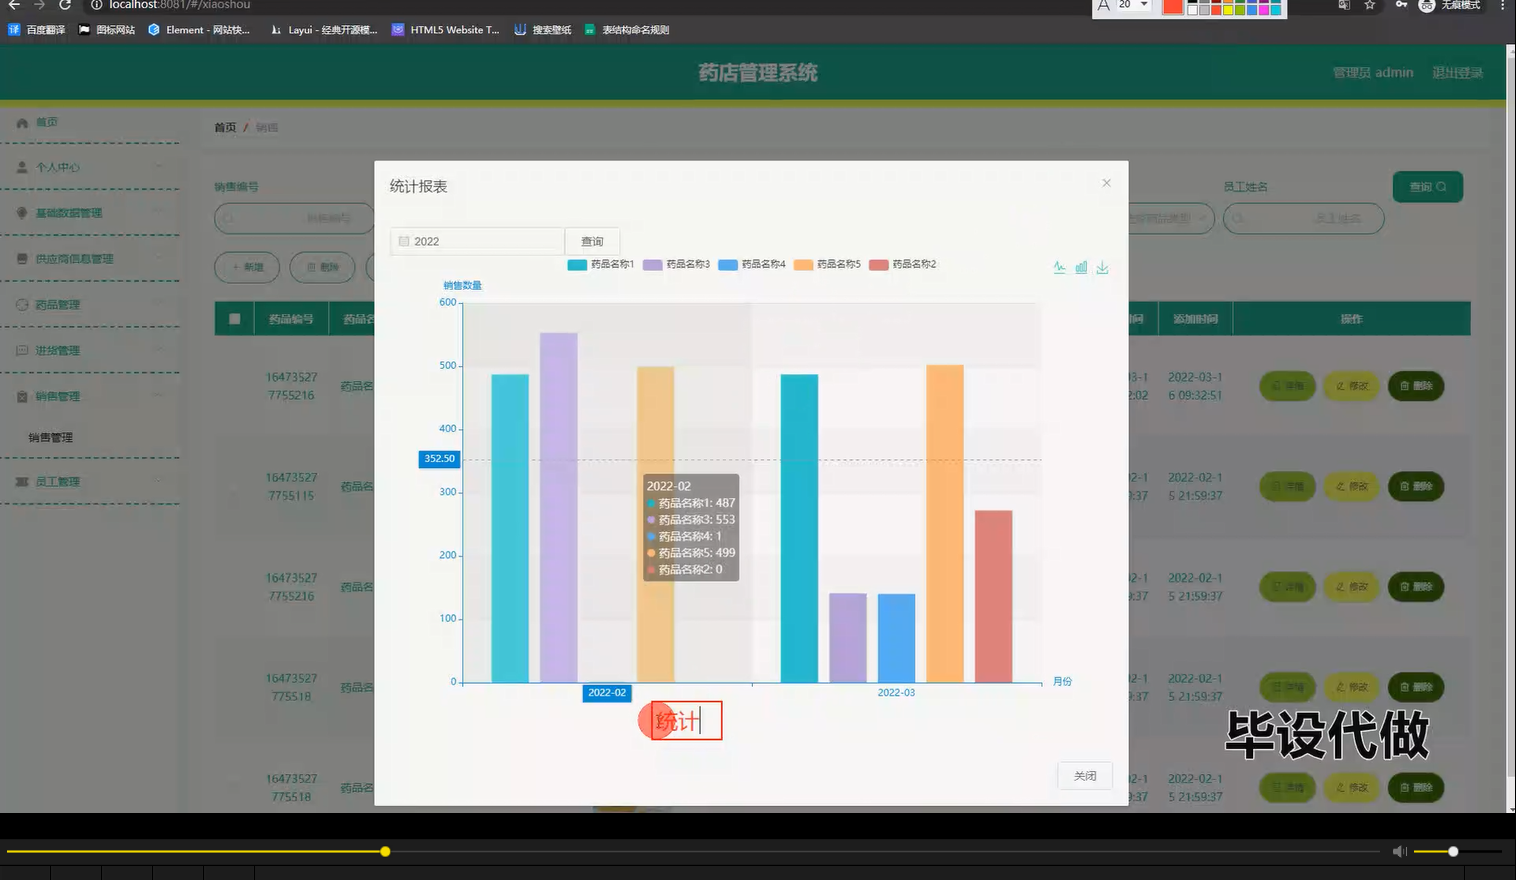Viewport: 1516px width, 880px height.
Task: Click 退出登录 in the header
Action: pyautogui.click(x=1457, y=73)
